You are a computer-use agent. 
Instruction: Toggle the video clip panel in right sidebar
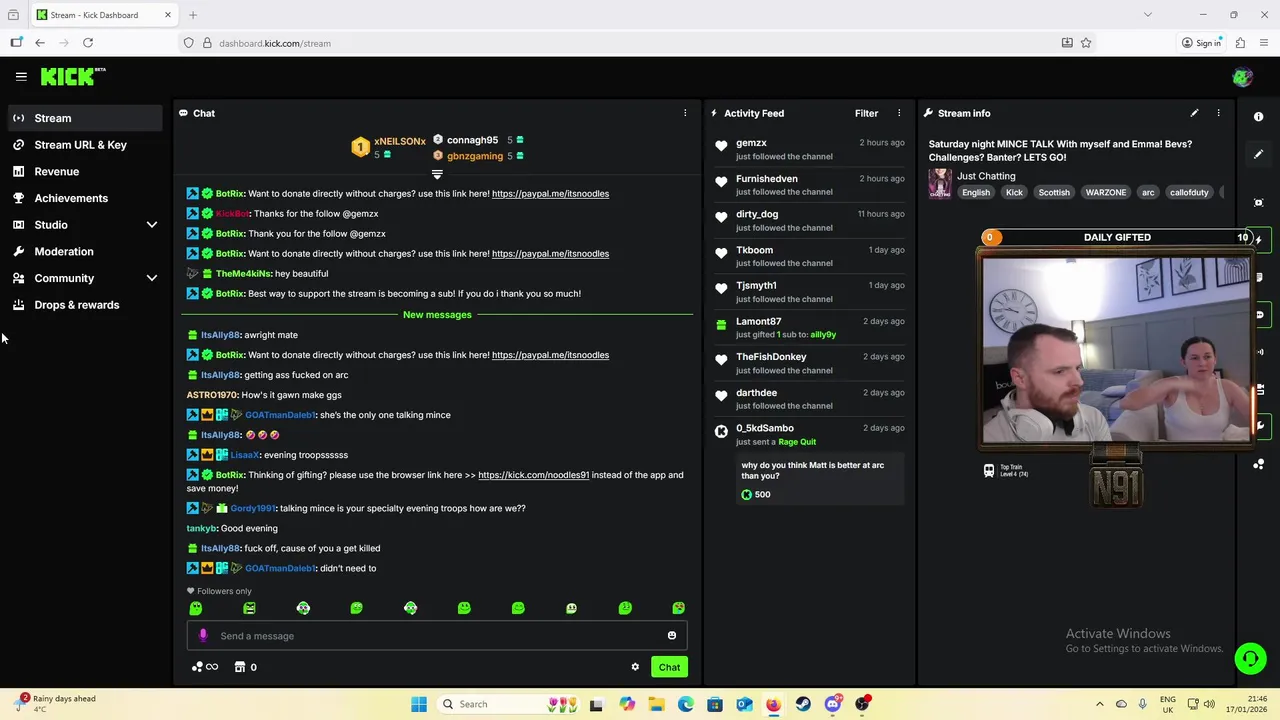click(x=1259, y=389)
